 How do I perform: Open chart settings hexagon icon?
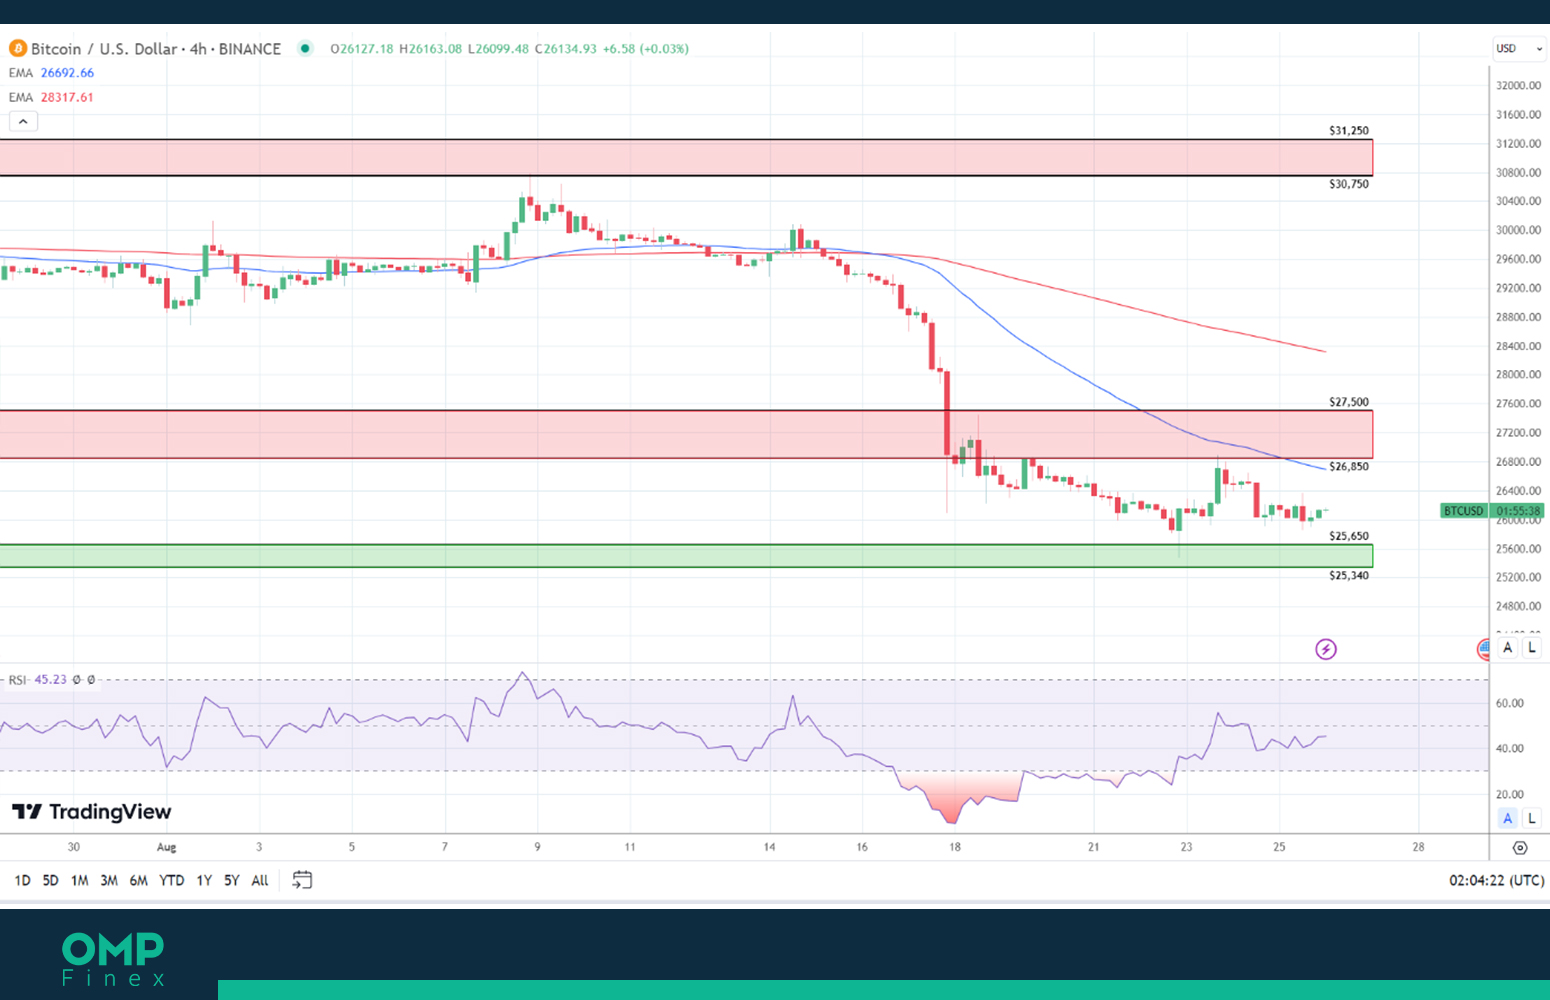pos(1520,847)
